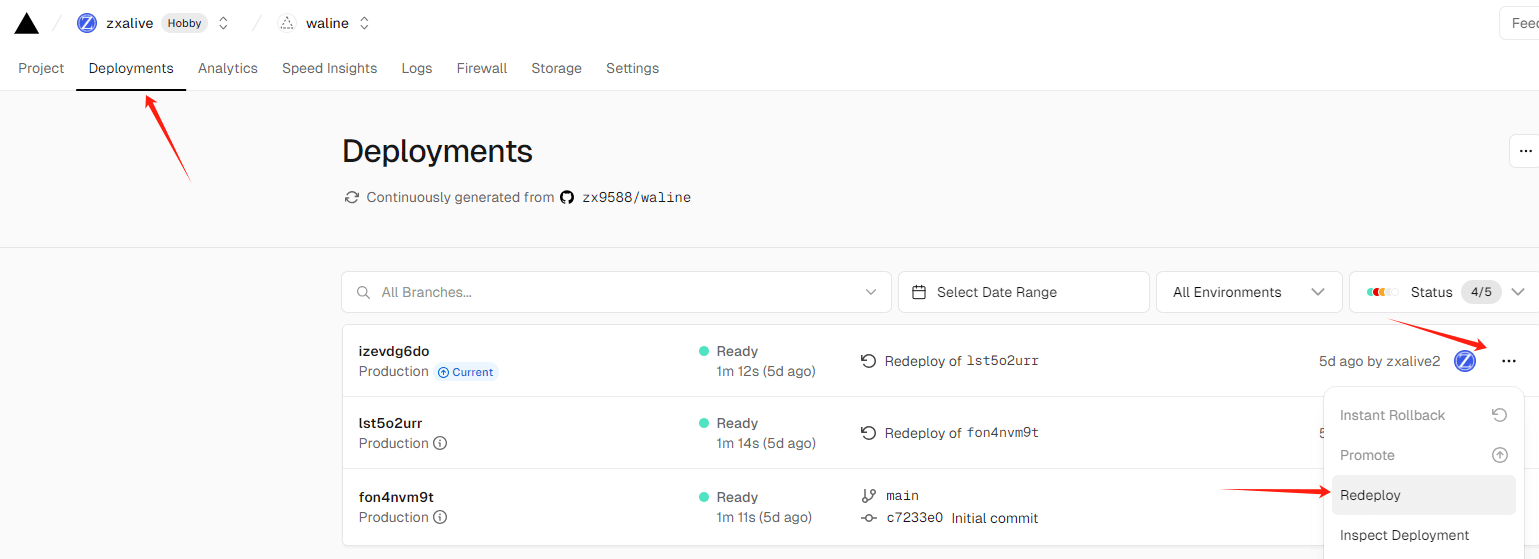This screenshot has height=559, width=1539.
Task: Click the Select Date Range picker
Action: [x=1023, y=292]
